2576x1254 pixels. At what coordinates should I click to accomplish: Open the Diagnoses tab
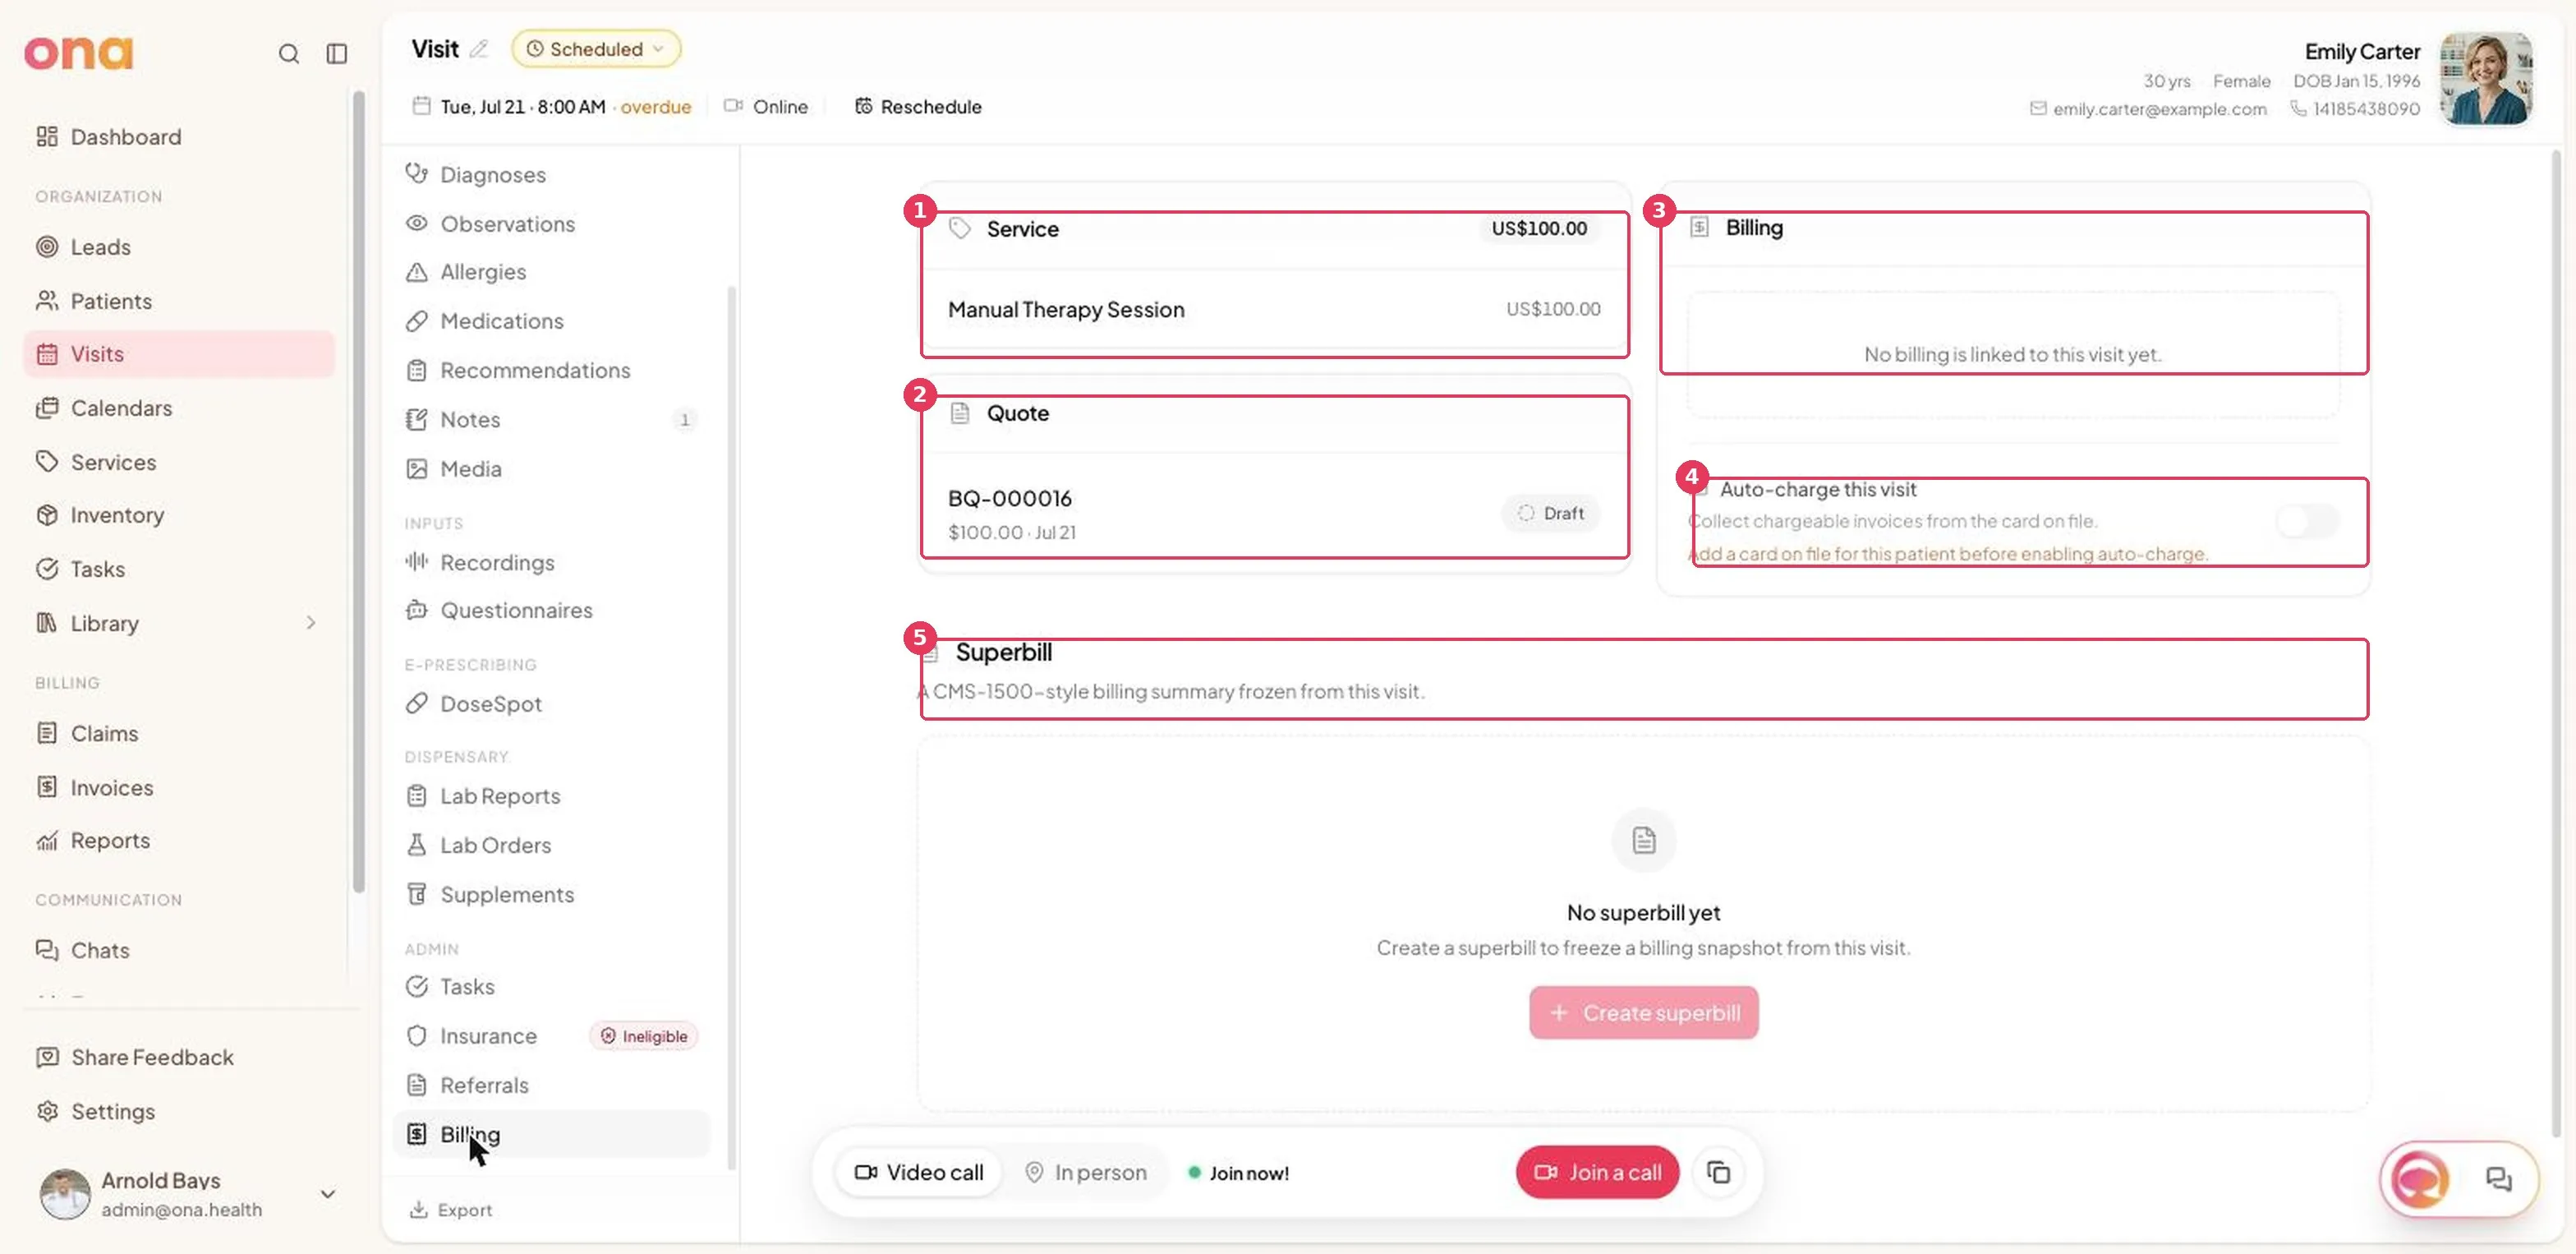tap(493, 174)
